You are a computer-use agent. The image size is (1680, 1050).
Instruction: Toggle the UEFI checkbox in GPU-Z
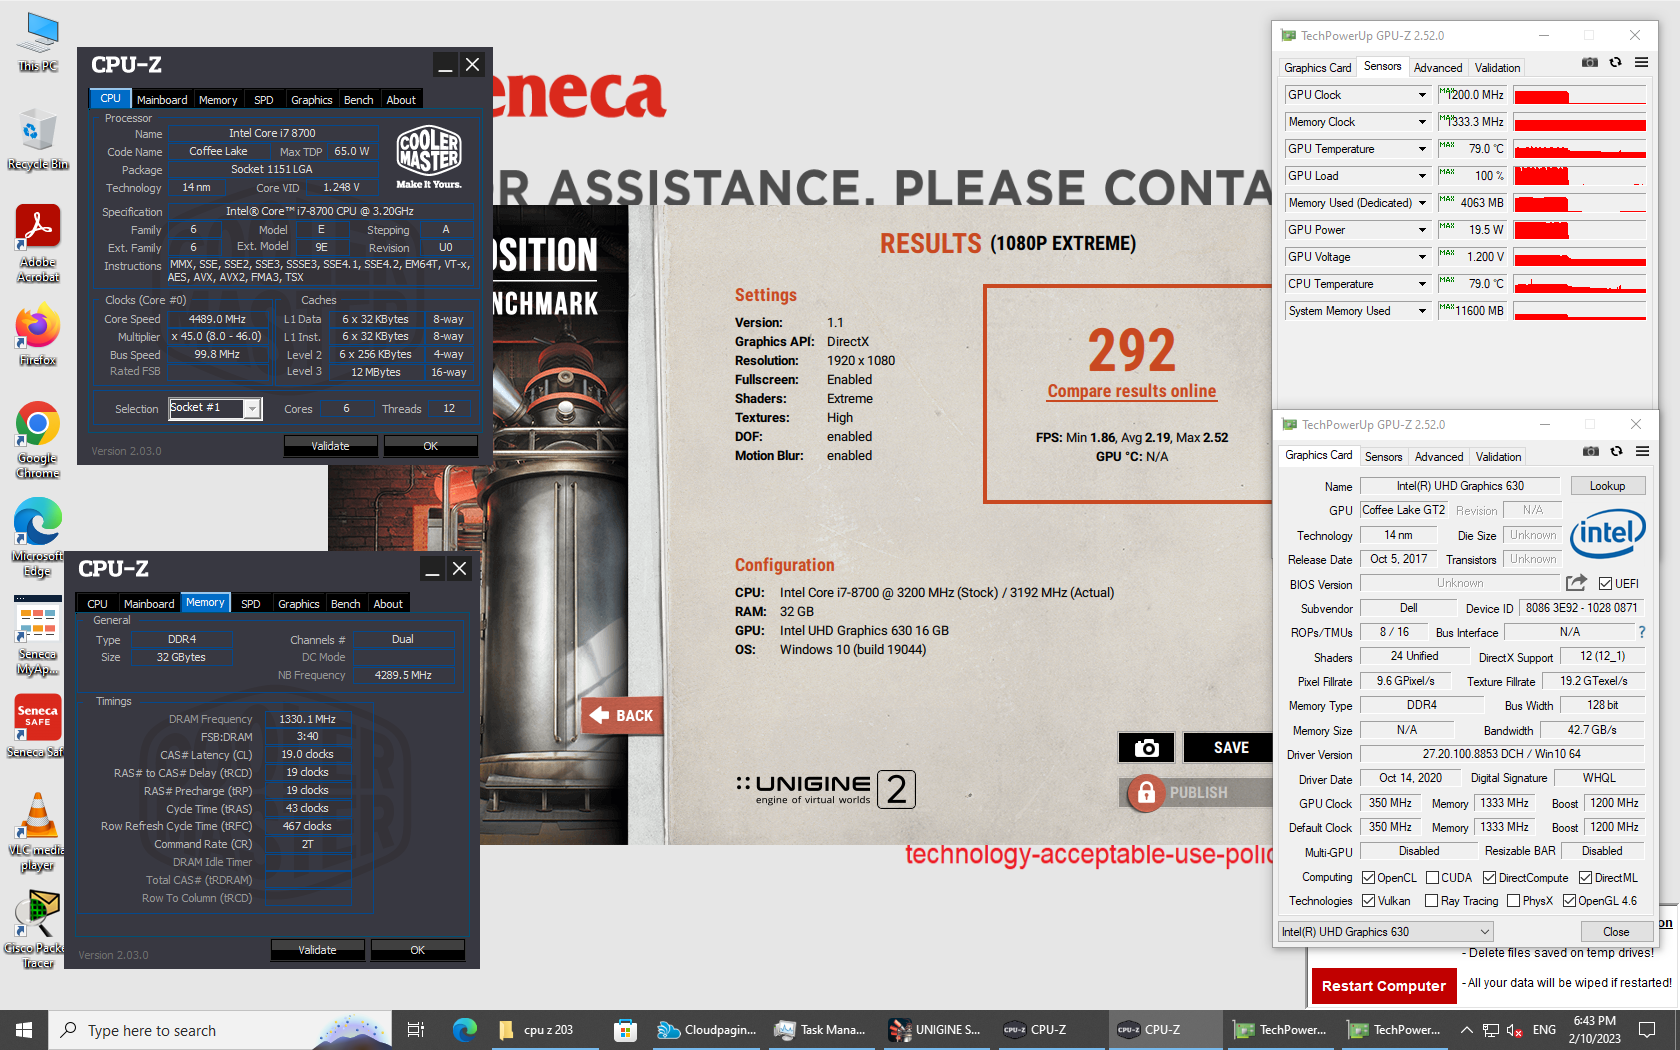[x=1605, y=584]
